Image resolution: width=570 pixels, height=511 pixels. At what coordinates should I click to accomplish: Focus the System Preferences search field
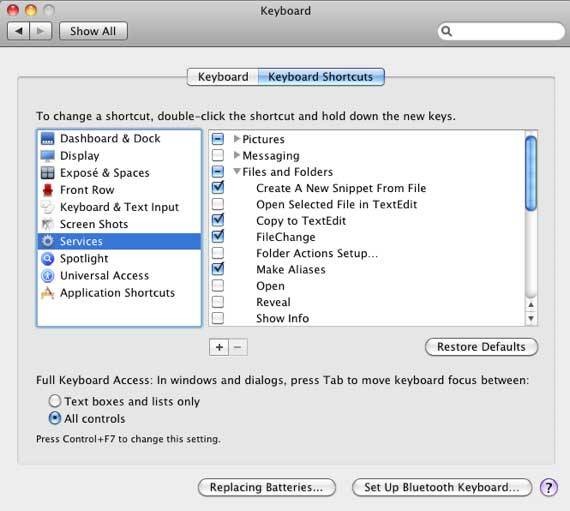coord(501,32)
